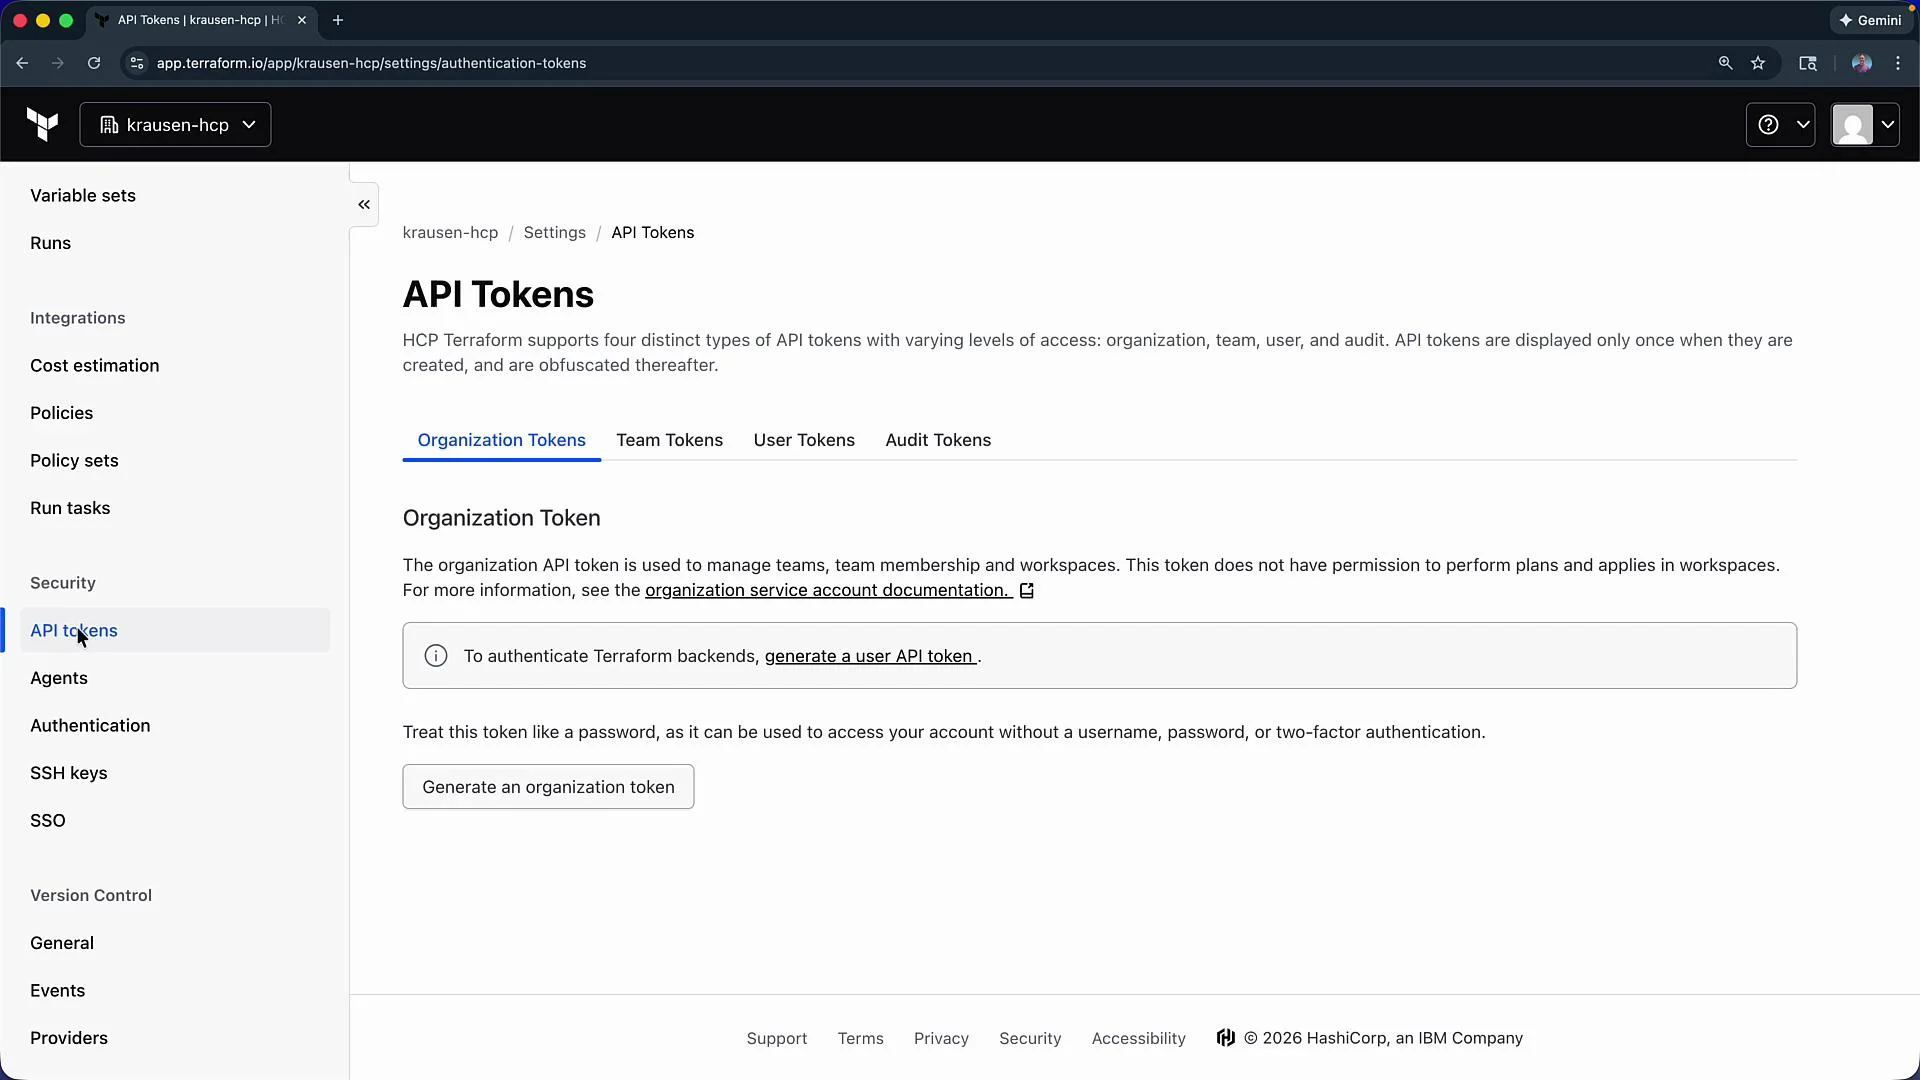Go to Settings breadcrumb

[x=554, y=232]
